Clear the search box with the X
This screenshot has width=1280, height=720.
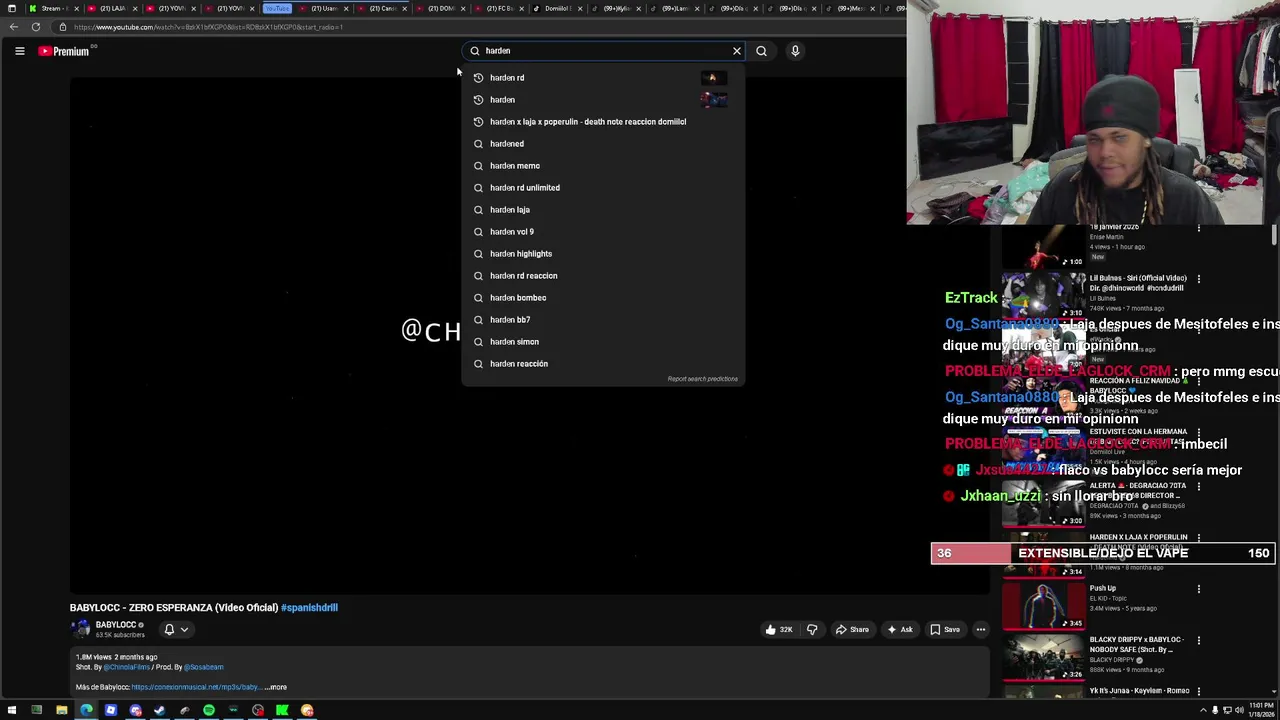click(737, 51)
